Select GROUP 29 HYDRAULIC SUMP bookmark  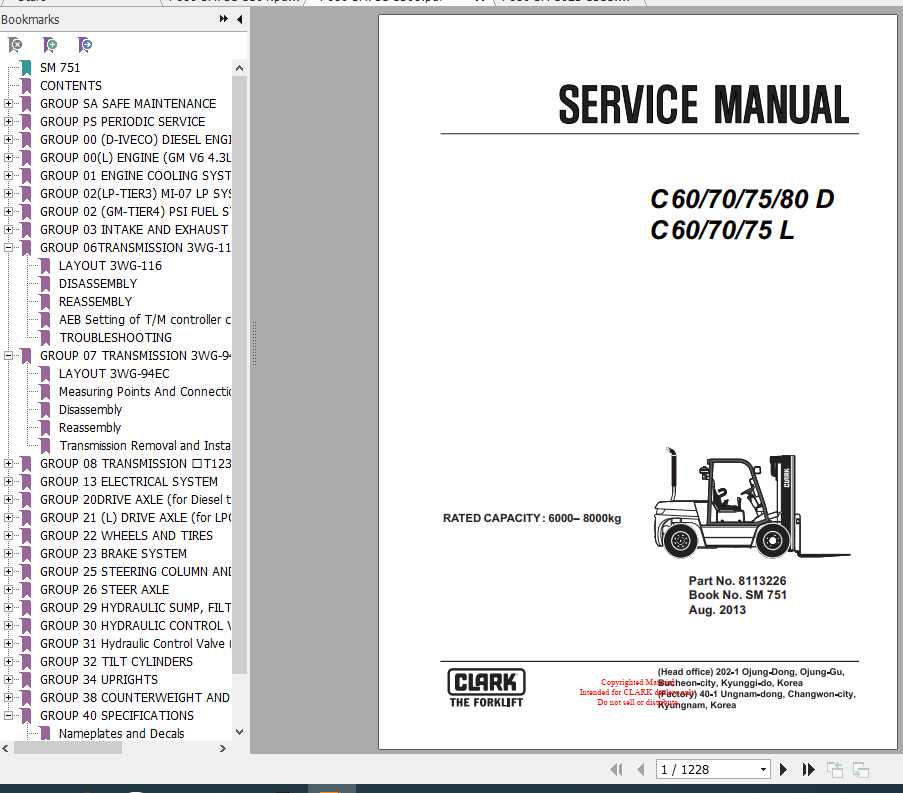[x=135, y=608]
